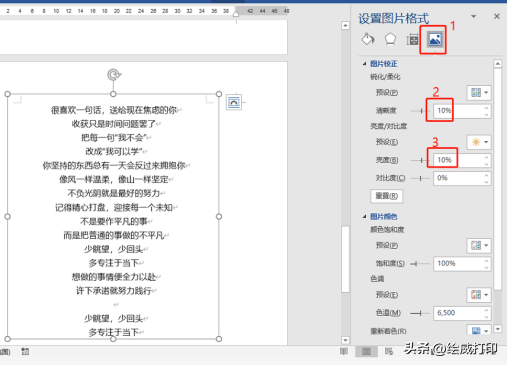Viewport: 508px width, 365px height.
Task: Click the pane scrollbar down arrow
Action: pyautogui.click(x=498, y=329)
